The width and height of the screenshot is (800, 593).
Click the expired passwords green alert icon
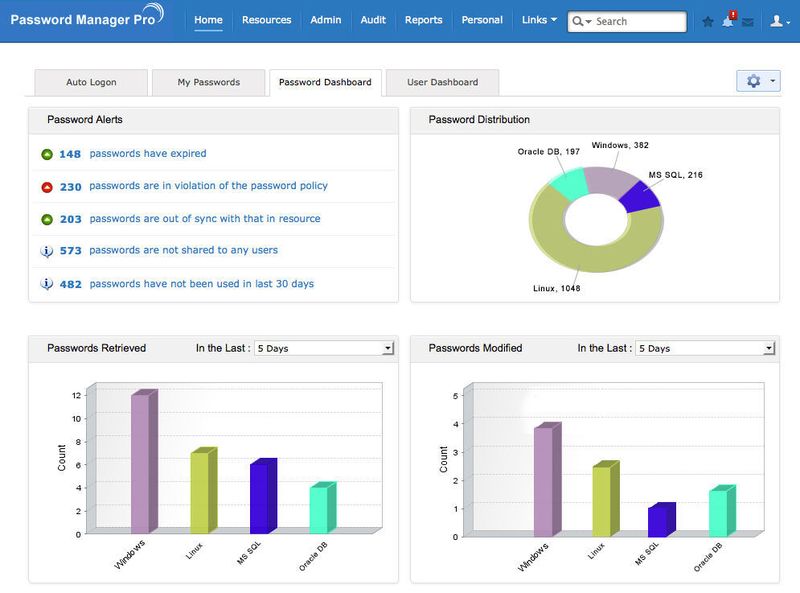(48, 153)
